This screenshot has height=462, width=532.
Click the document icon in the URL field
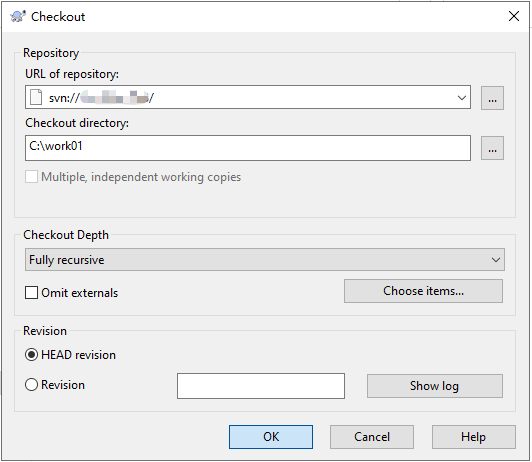click(36, 97)
